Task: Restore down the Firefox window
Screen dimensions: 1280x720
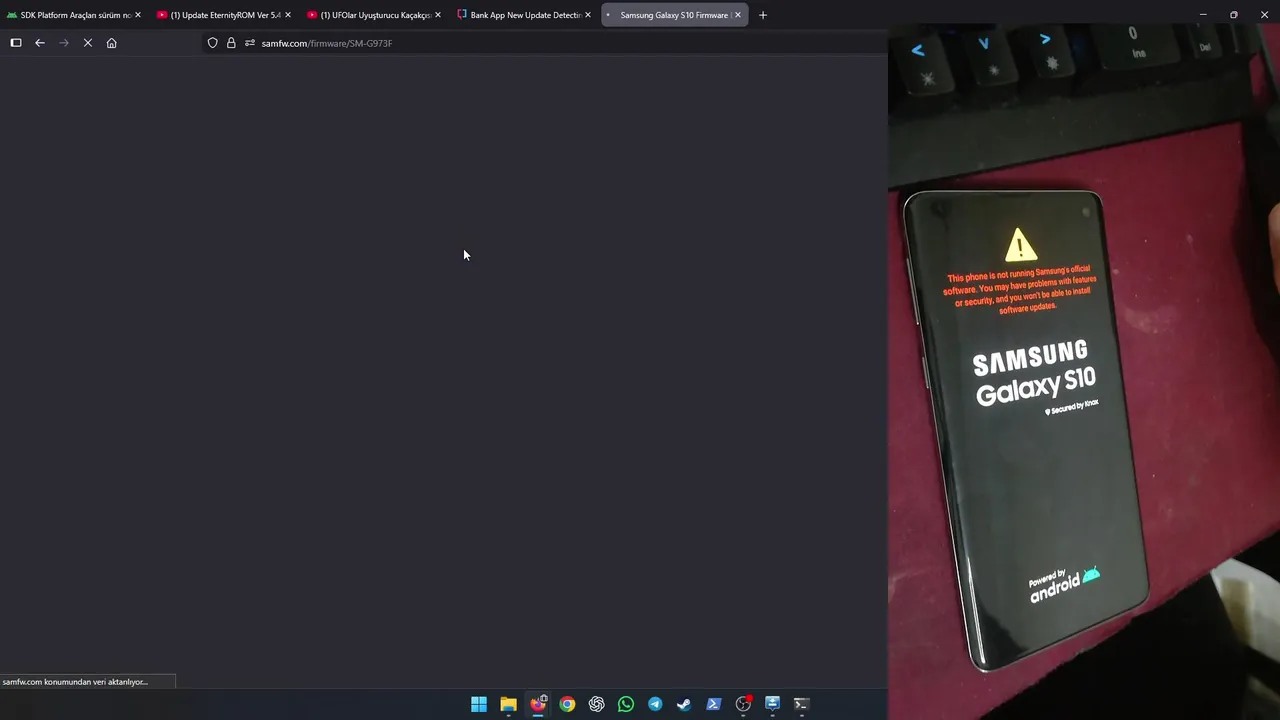Action: [1234, 15]
